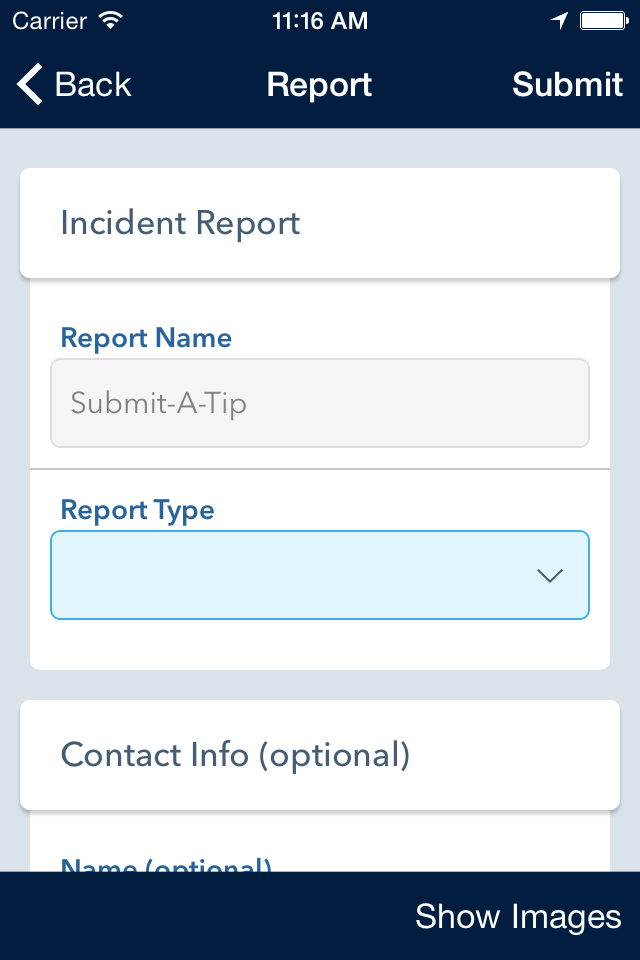
Task: Open the Report Type dropdown
Action: pos(320,575)
